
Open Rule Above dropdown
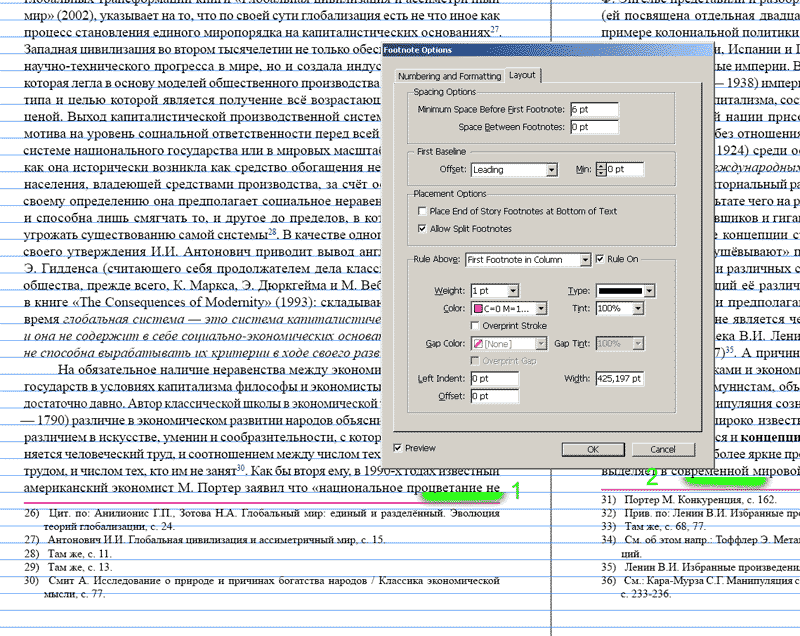coord(528,260)
